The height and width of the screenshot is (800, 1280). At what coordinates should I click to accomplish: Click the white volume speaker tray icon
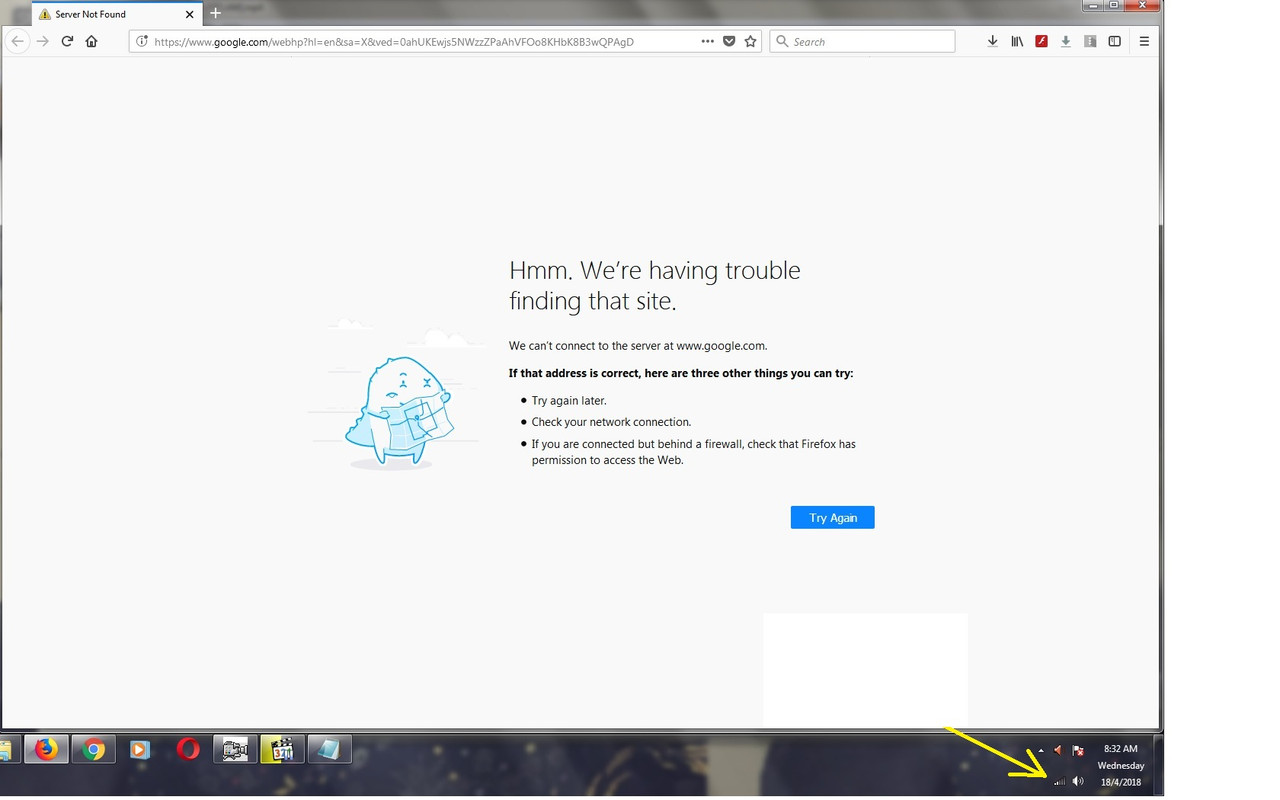pos(1078,781)
